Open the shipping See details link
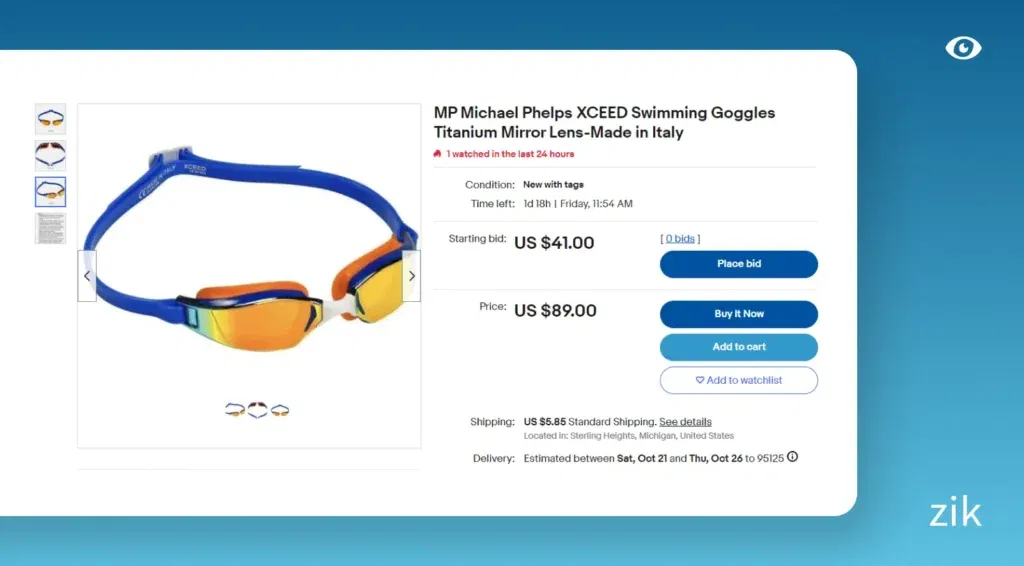The width and height of the screenshot is (1024, 566). click(x=685, y=422)
